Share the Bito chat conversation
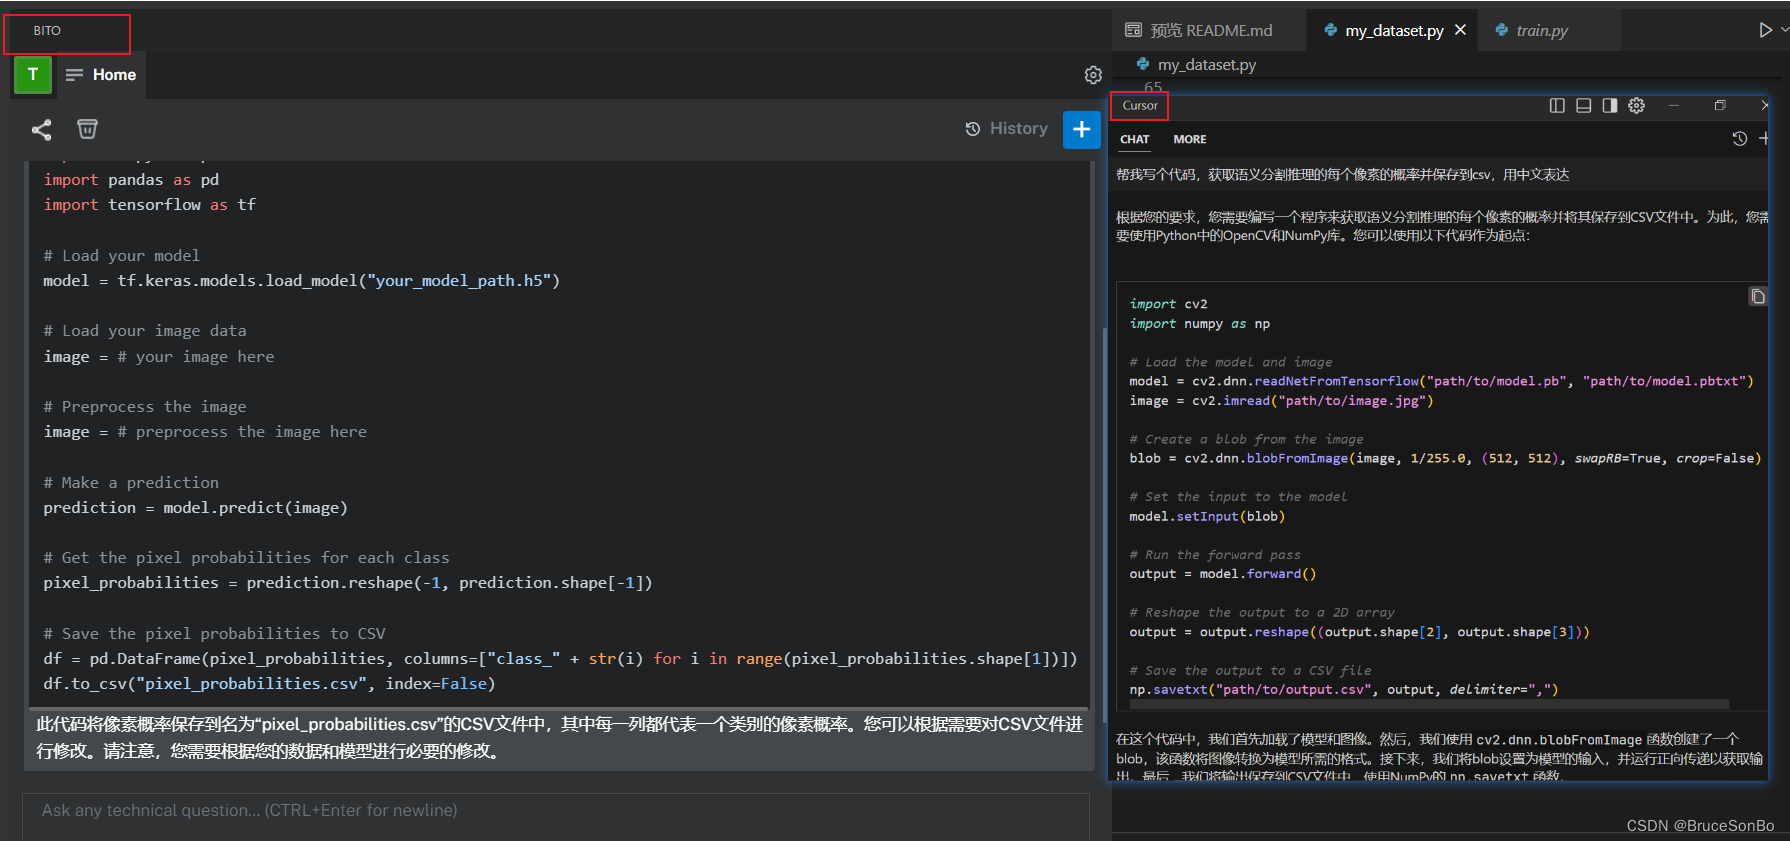This screenshot has width=1790, height=842. [x=41, y=129]
